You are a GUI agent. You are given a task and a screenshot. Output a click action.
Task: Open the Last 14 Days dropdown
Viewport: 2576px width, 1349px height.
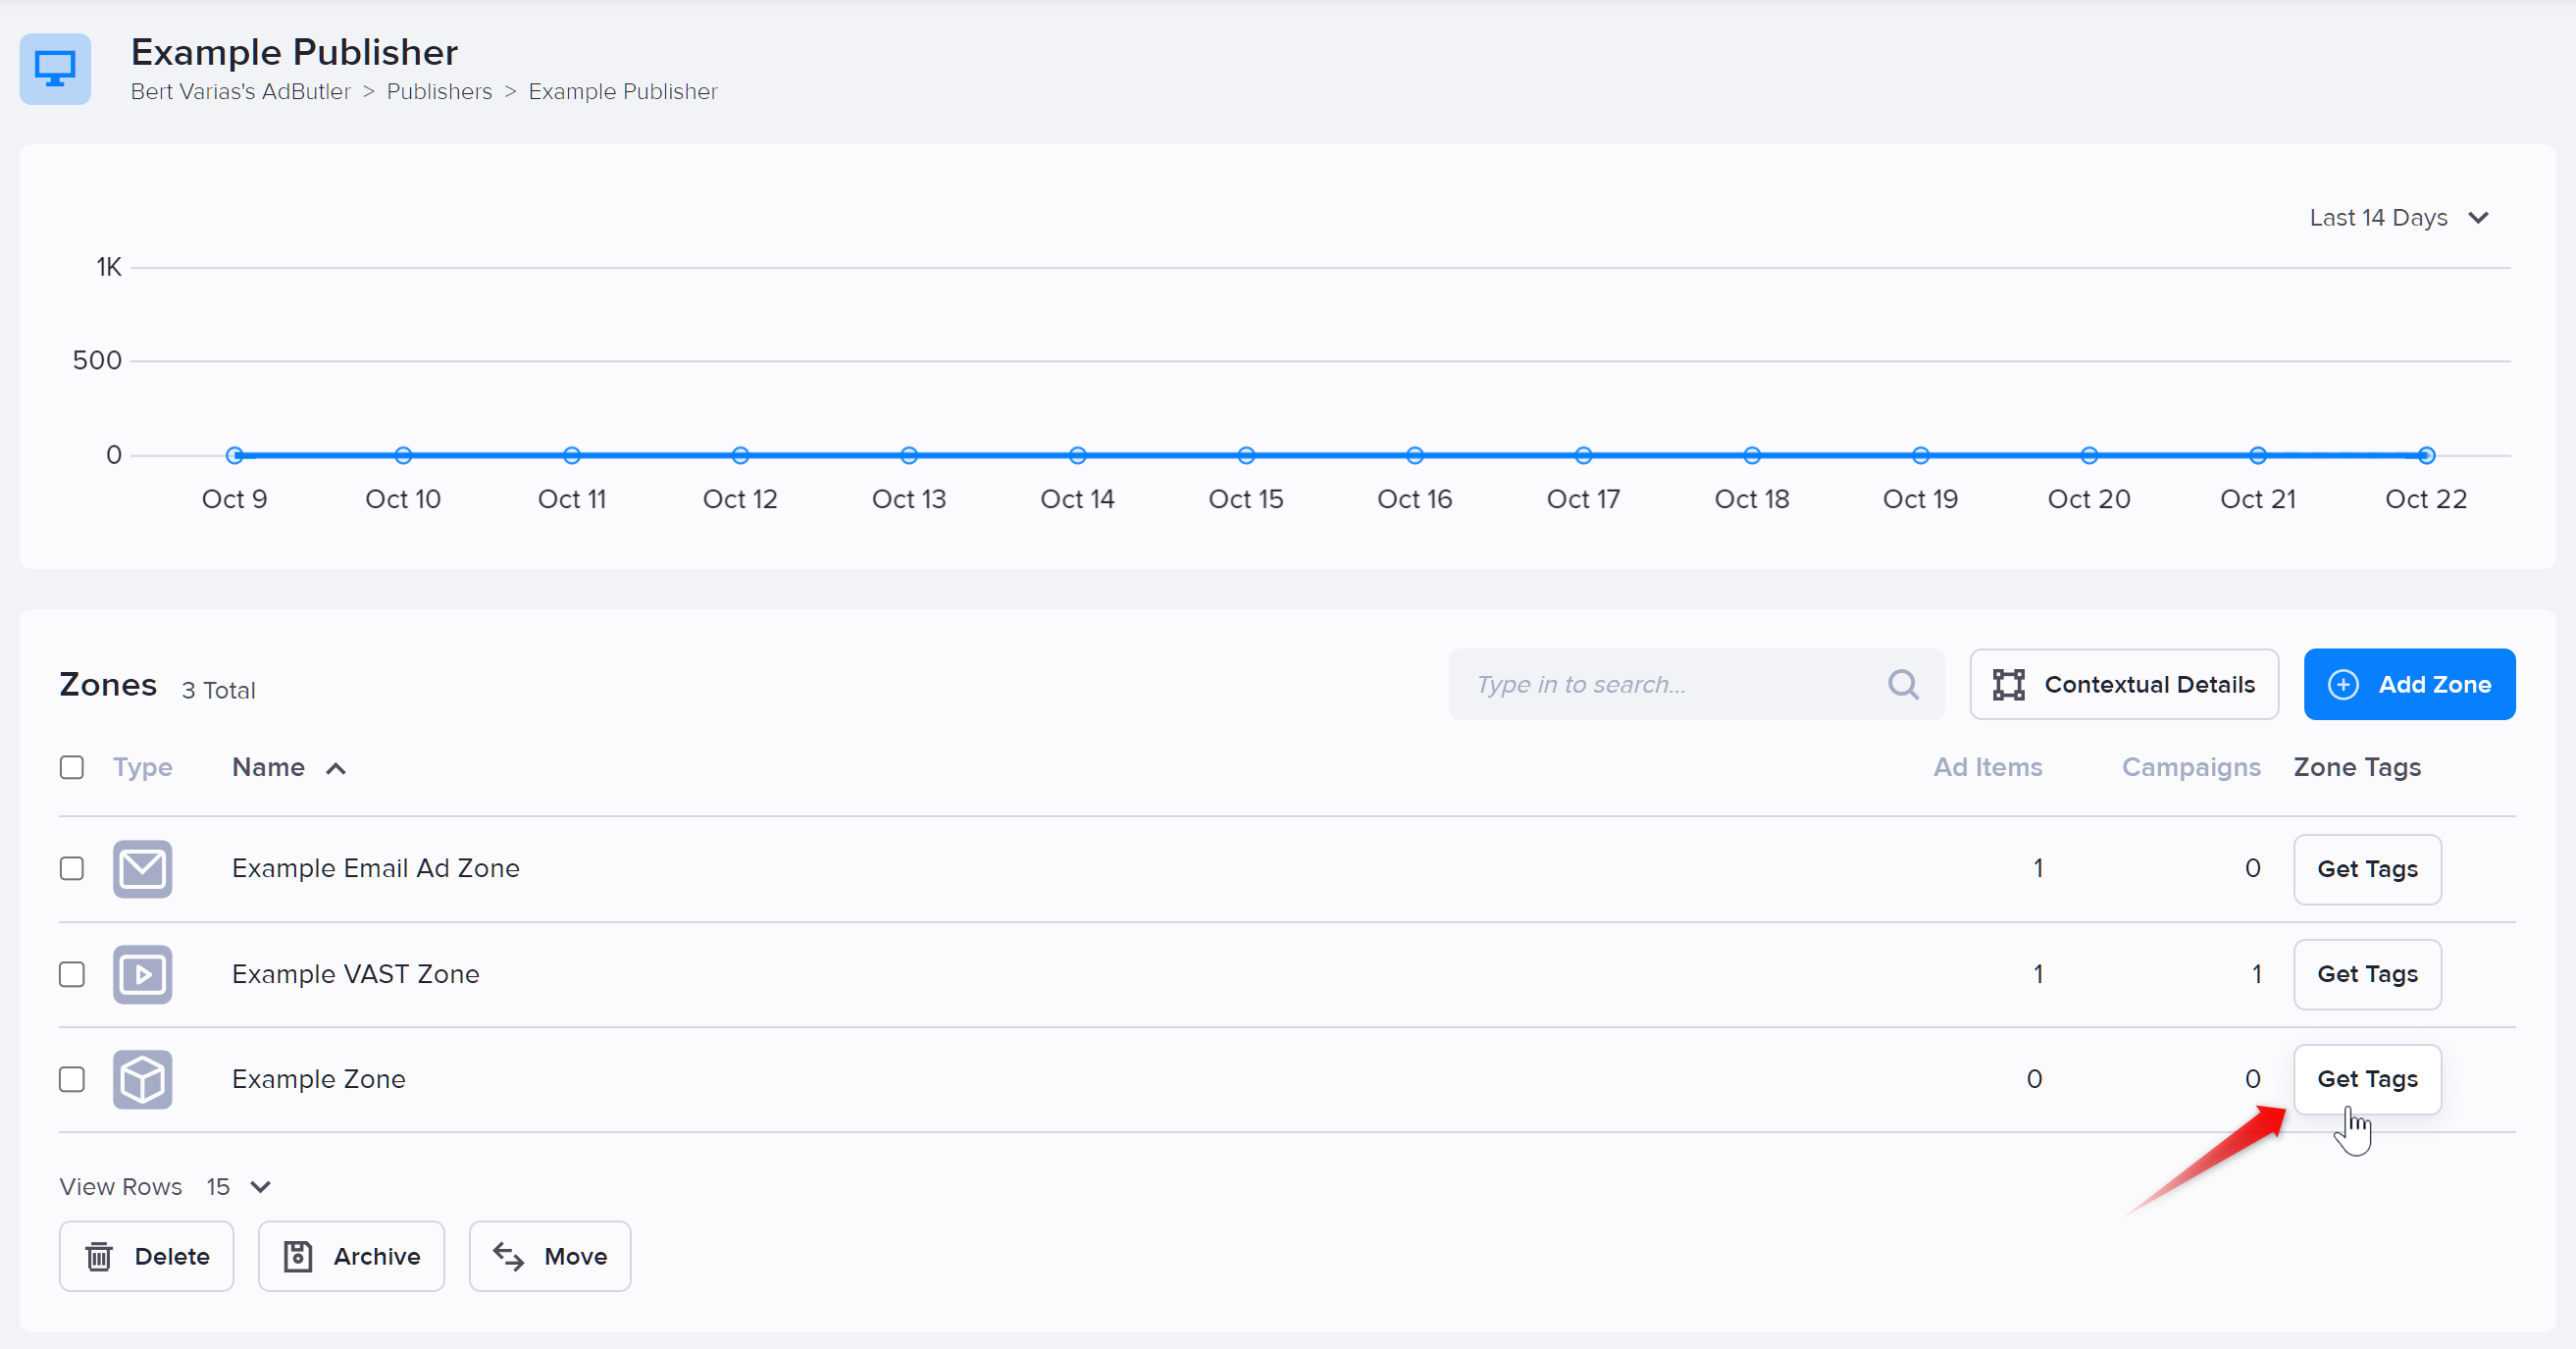click(x=2398, y=217)
